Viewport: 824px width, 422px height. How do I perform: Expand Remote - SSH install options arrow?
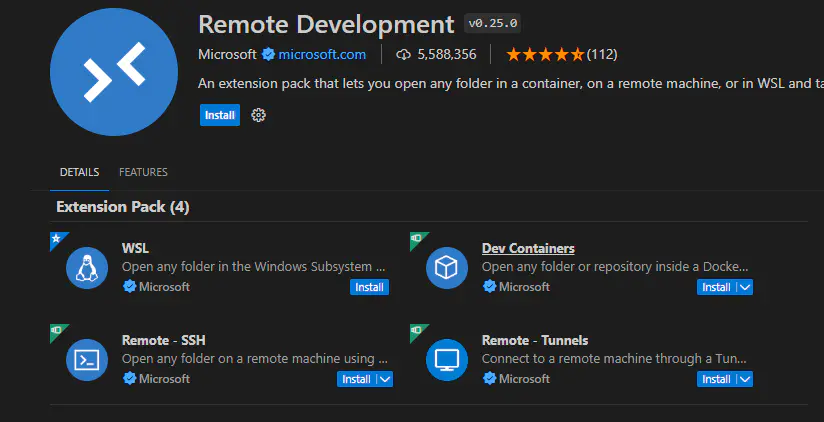point(385,379)
